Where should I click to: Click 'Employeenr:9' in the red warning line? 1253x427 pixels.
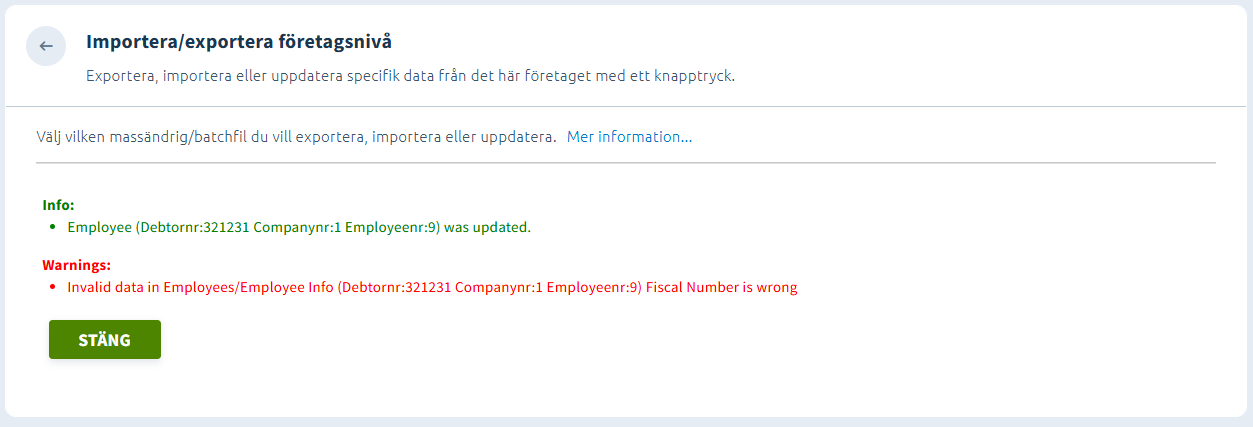click(592, 287)
